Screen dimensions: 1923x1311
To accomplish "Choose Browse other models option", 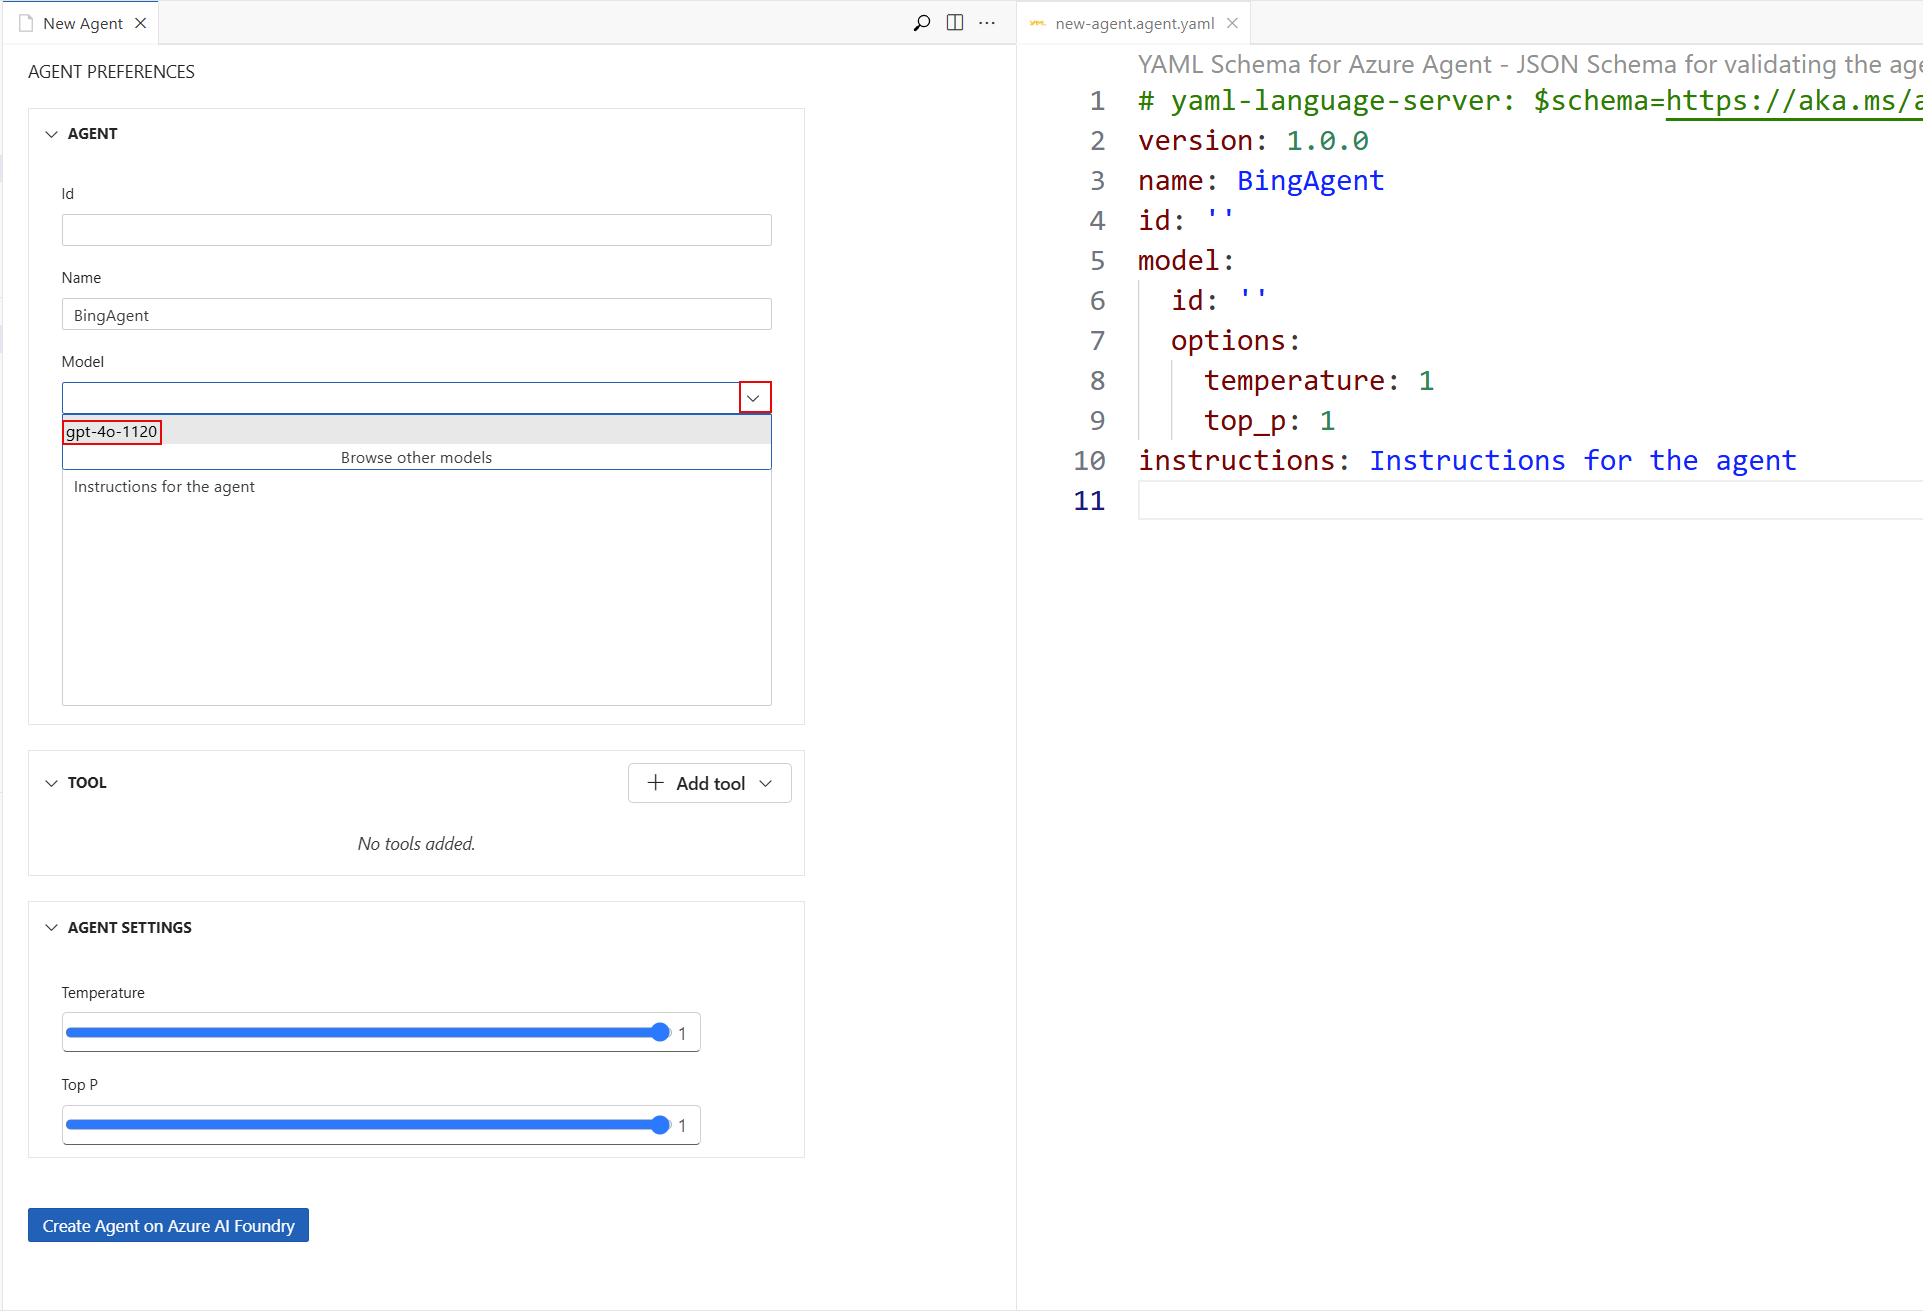I will pyautogui.click(x=416, y=458).
